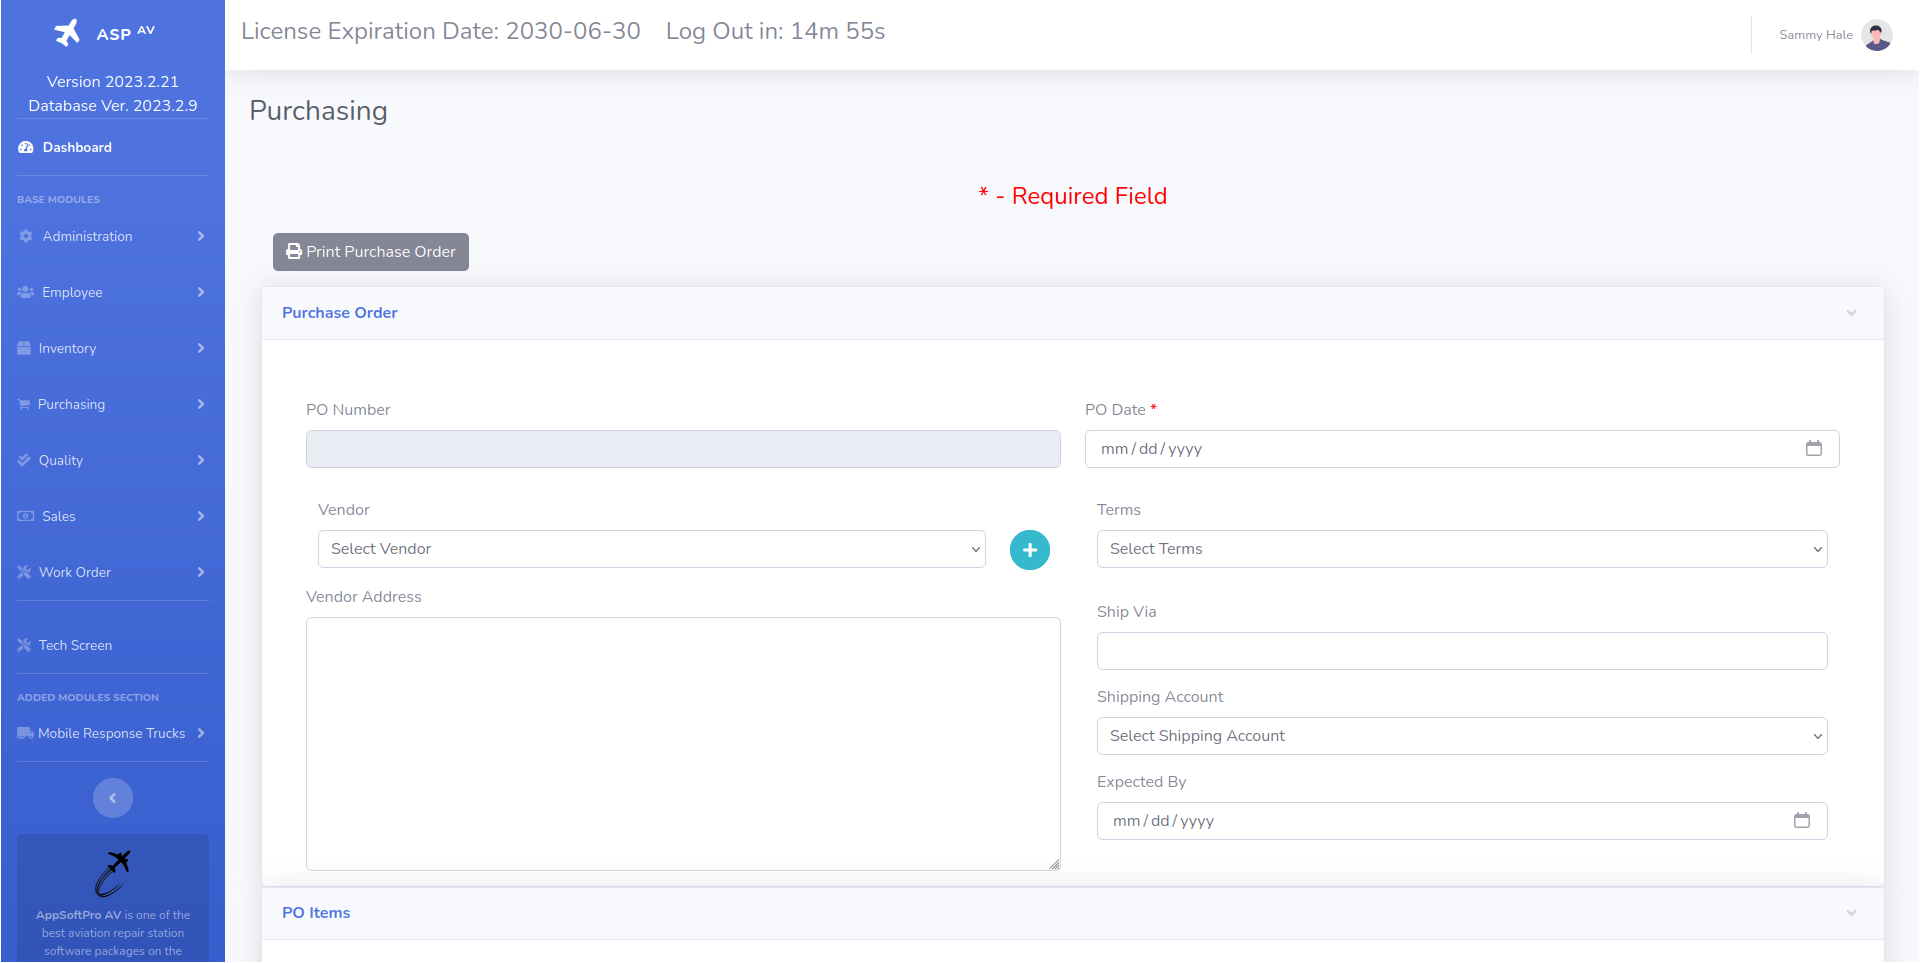This screenshot has width=1920, height=963.
Task: Collapse the sidebar with the round arrow button
Action: [113, 798]
